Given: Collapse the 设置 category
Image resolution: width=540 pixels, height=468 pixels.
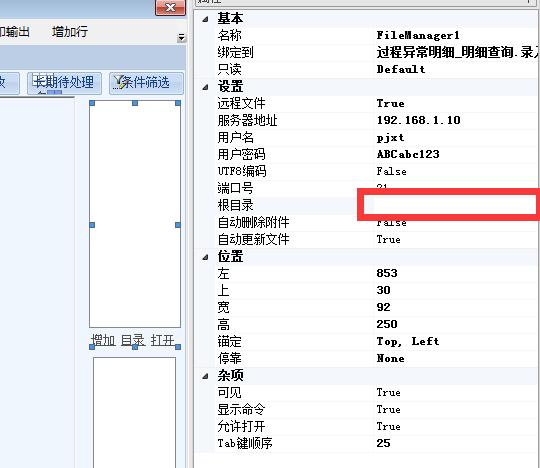Looking at the screenshot, I should point(205,87).
